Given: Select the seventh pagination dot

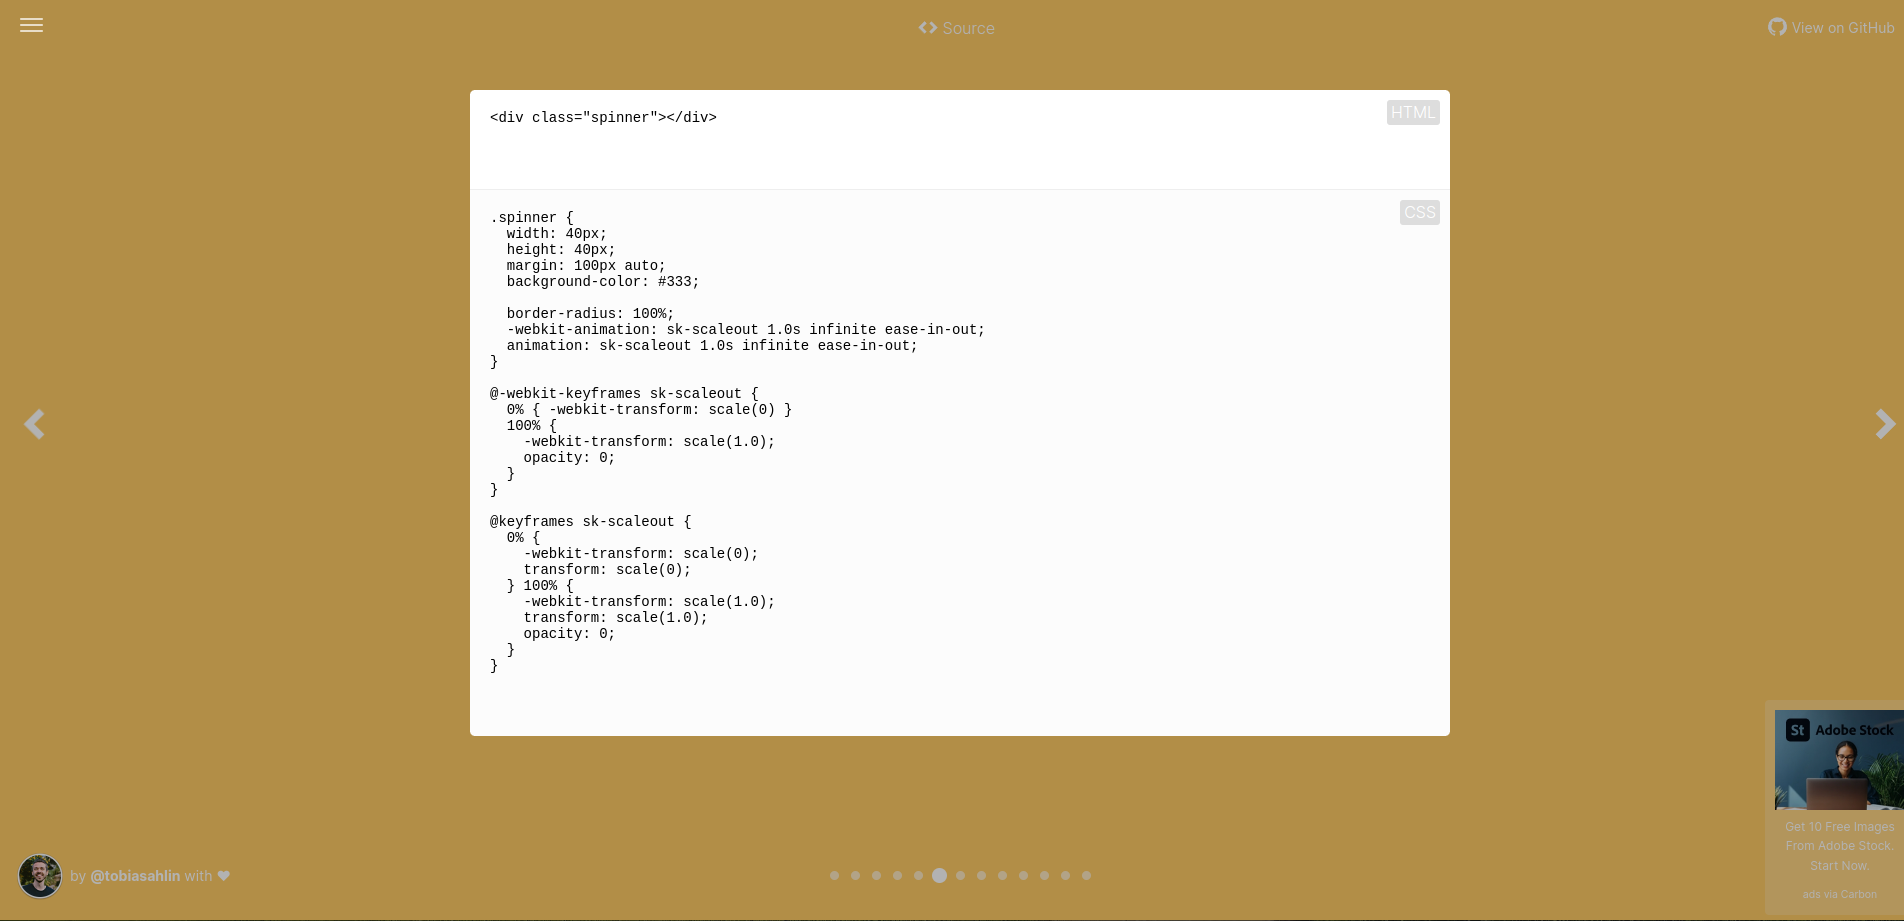Looking at the screenshot, I should pyautogui.click(x=960, y=875).
